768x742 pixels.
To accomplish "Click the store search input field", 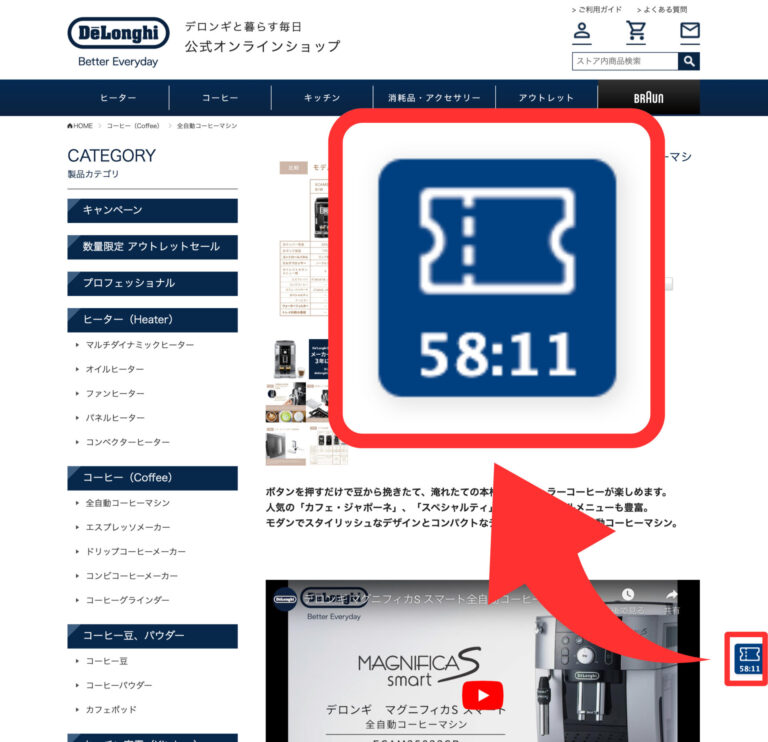I will pyautogui.click(x=625, y=61).
